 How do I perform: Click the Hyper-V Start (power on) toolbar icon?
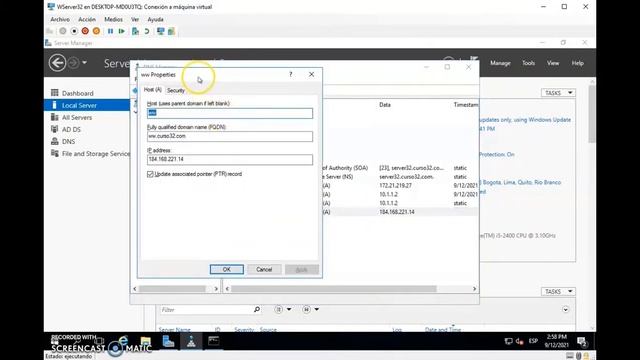(62, 31)
